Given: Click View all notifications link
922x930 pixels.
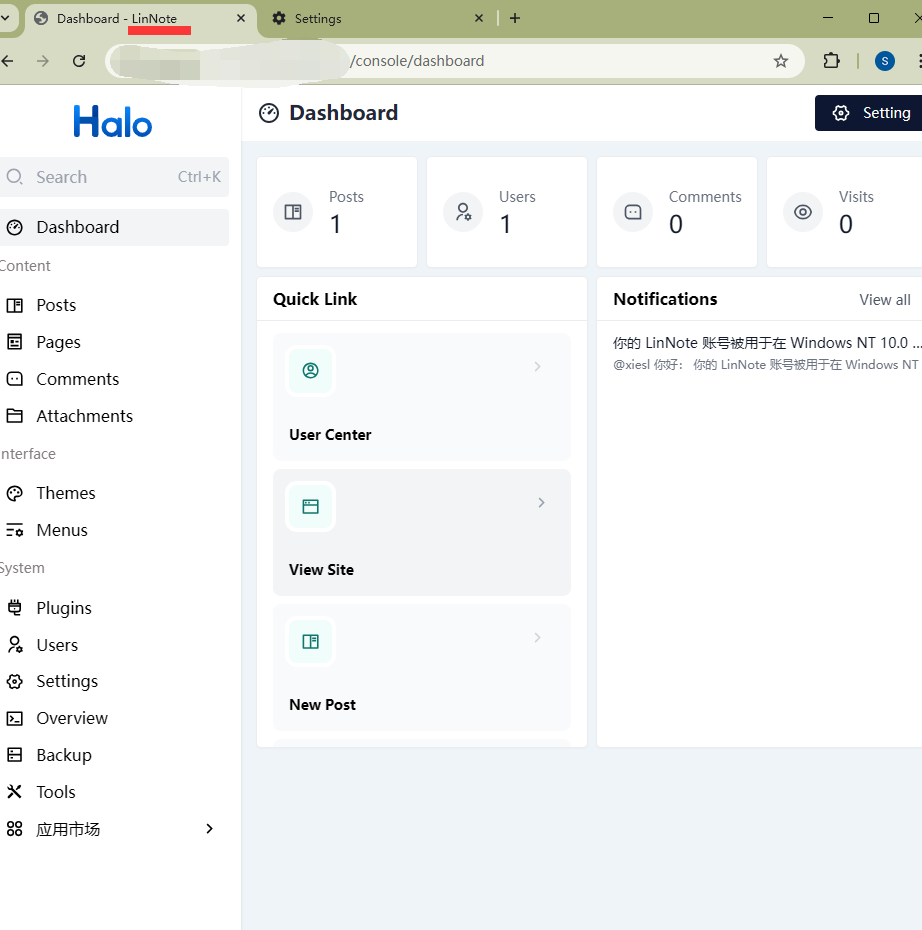Looking at the screenshot, I should (x=884, y=300).
